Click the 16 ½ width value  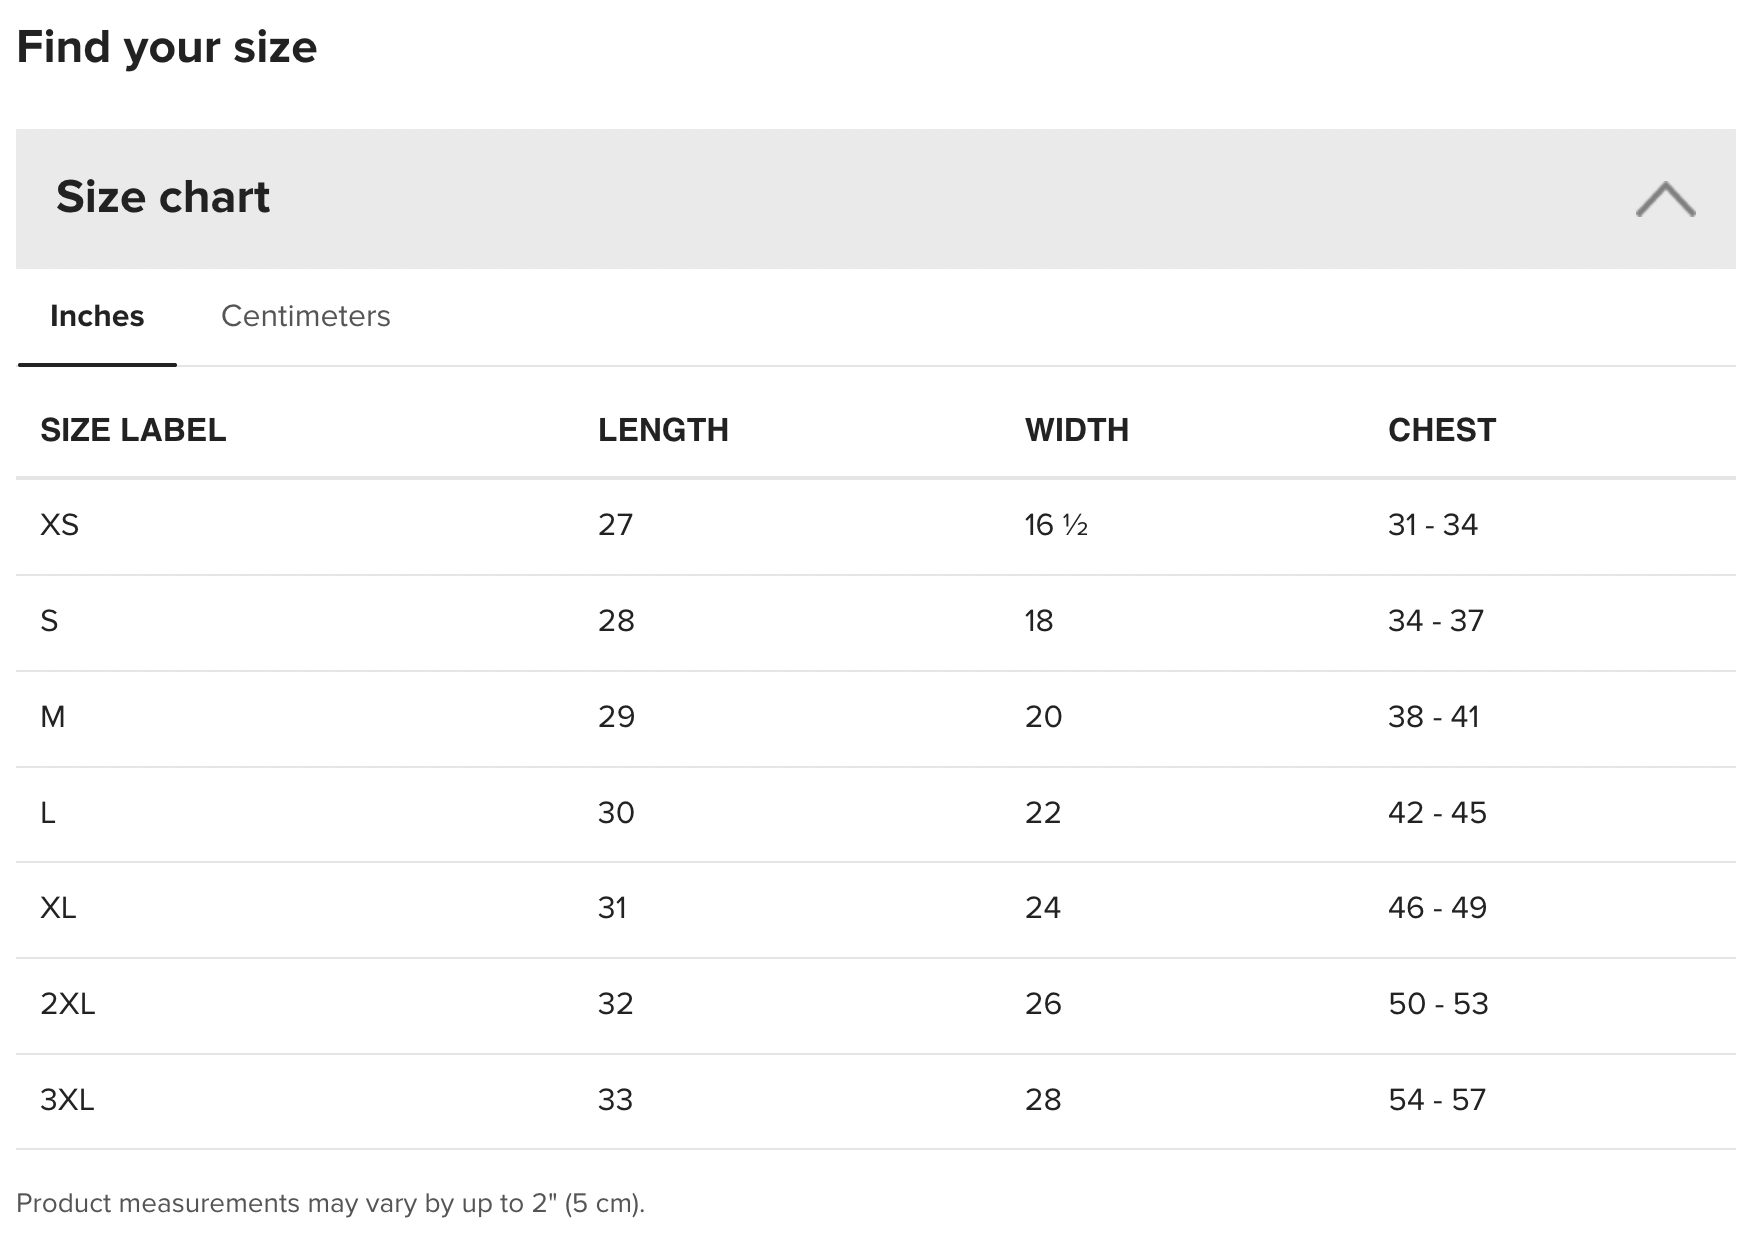point(1055,525)
